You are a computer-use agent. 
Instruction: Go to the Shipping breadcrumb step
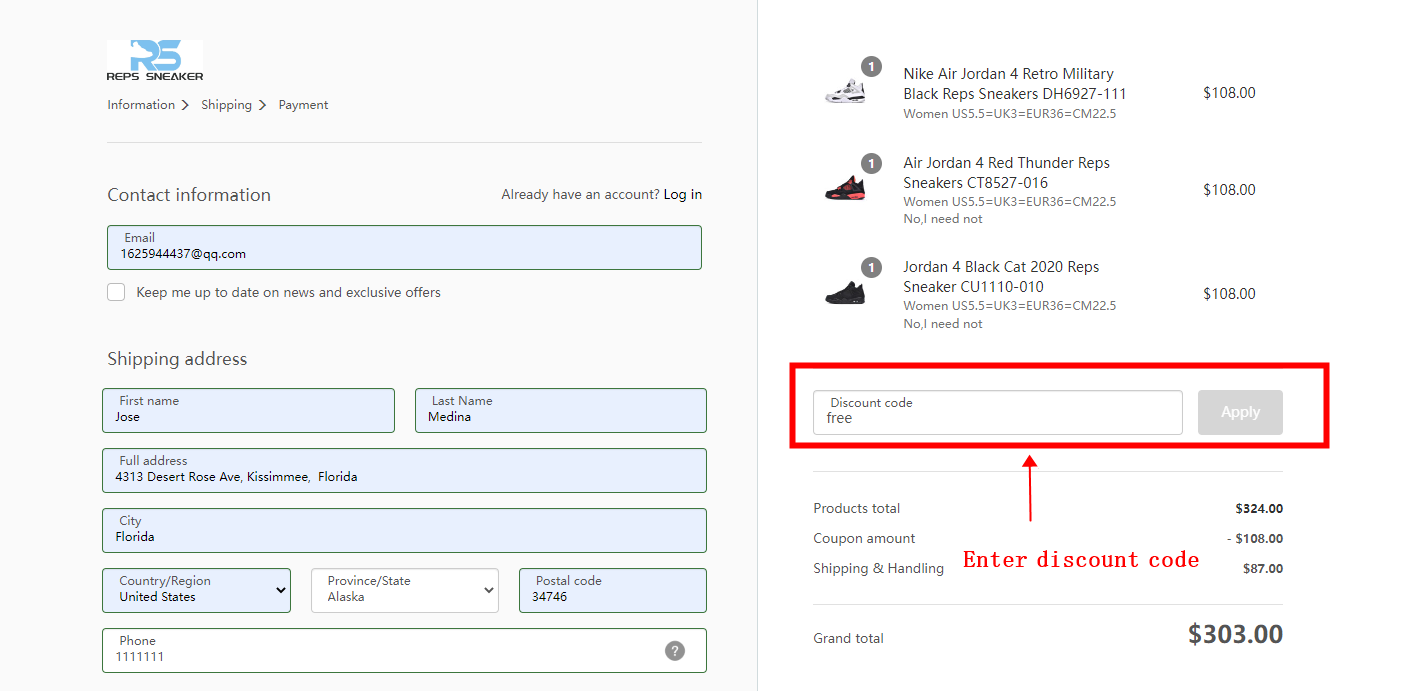pyautogui.click(x=226, y=105)
